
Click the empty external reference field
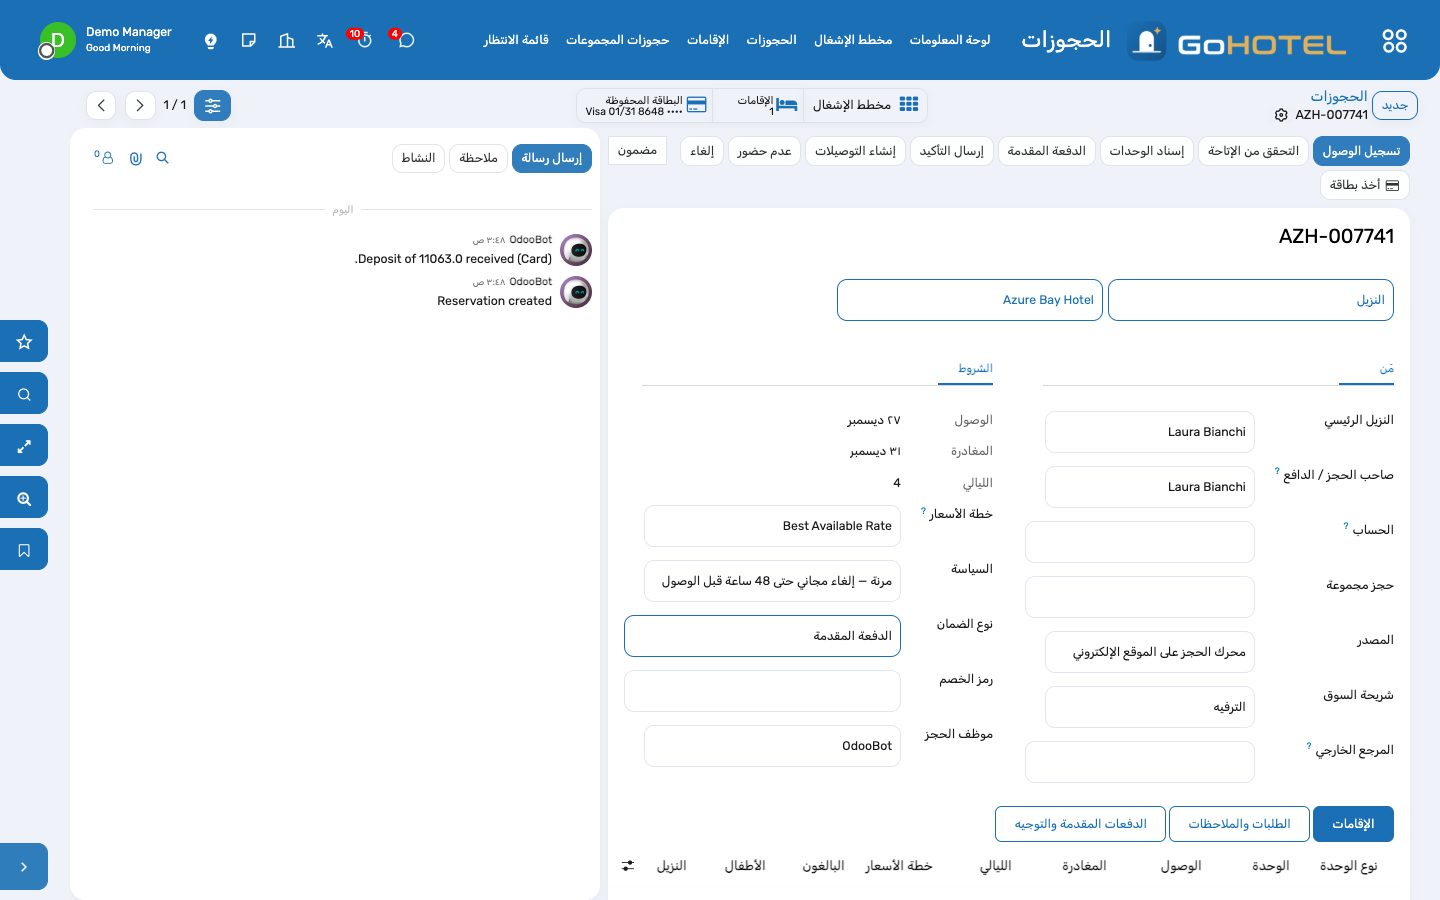pyautogui.click(x=1140, y=762)
